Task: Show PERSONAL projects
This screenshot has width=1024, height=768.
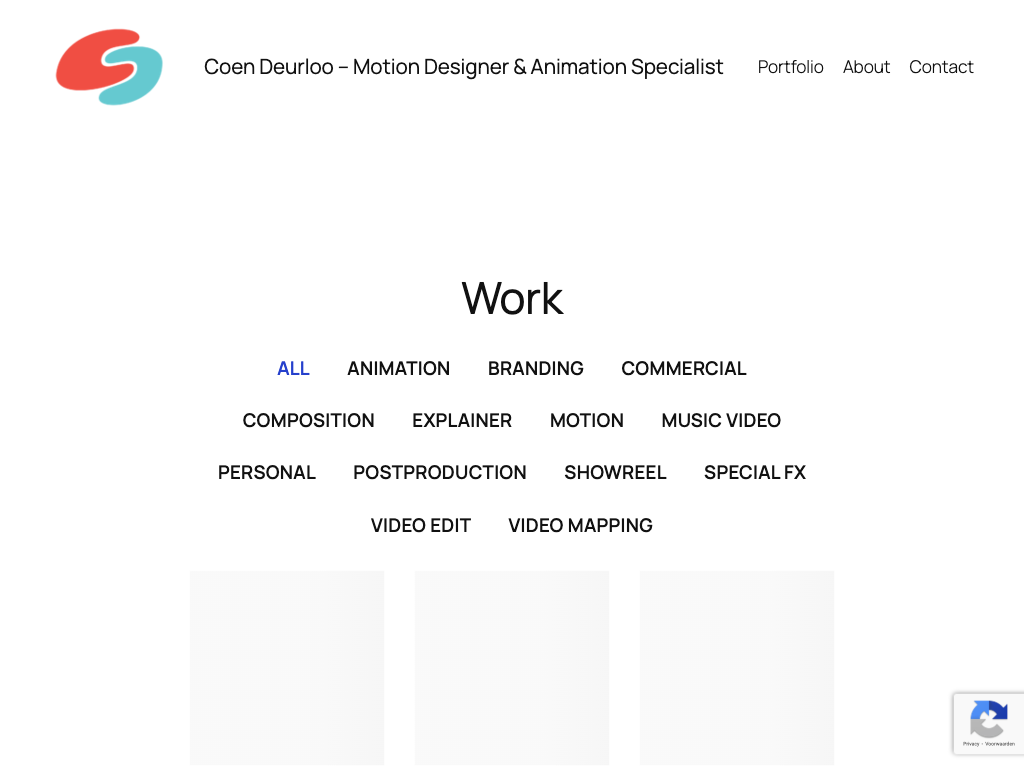Action: pyautogui.click(x=266, y=472)
